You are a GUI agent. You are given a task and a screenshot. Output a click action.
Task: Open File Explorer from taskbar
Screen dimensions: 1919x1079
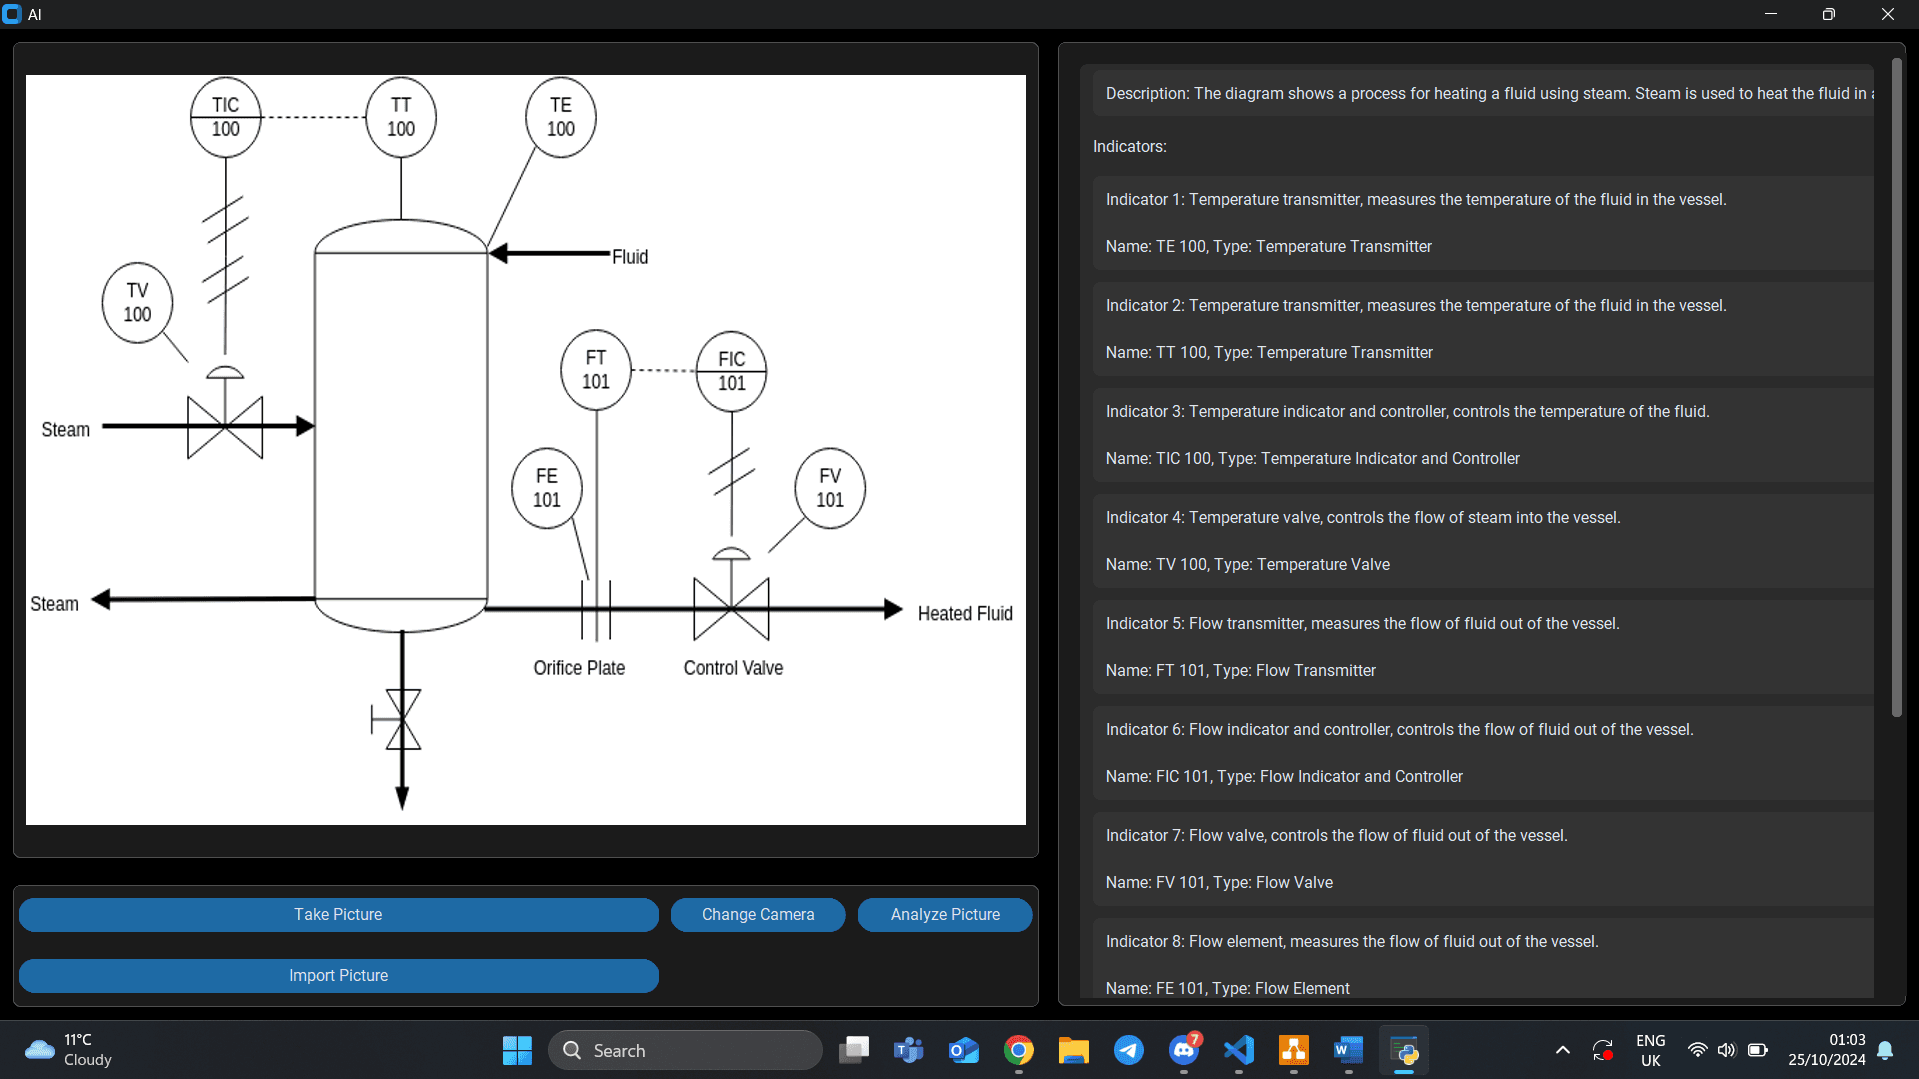[x=1074, y=1050]
